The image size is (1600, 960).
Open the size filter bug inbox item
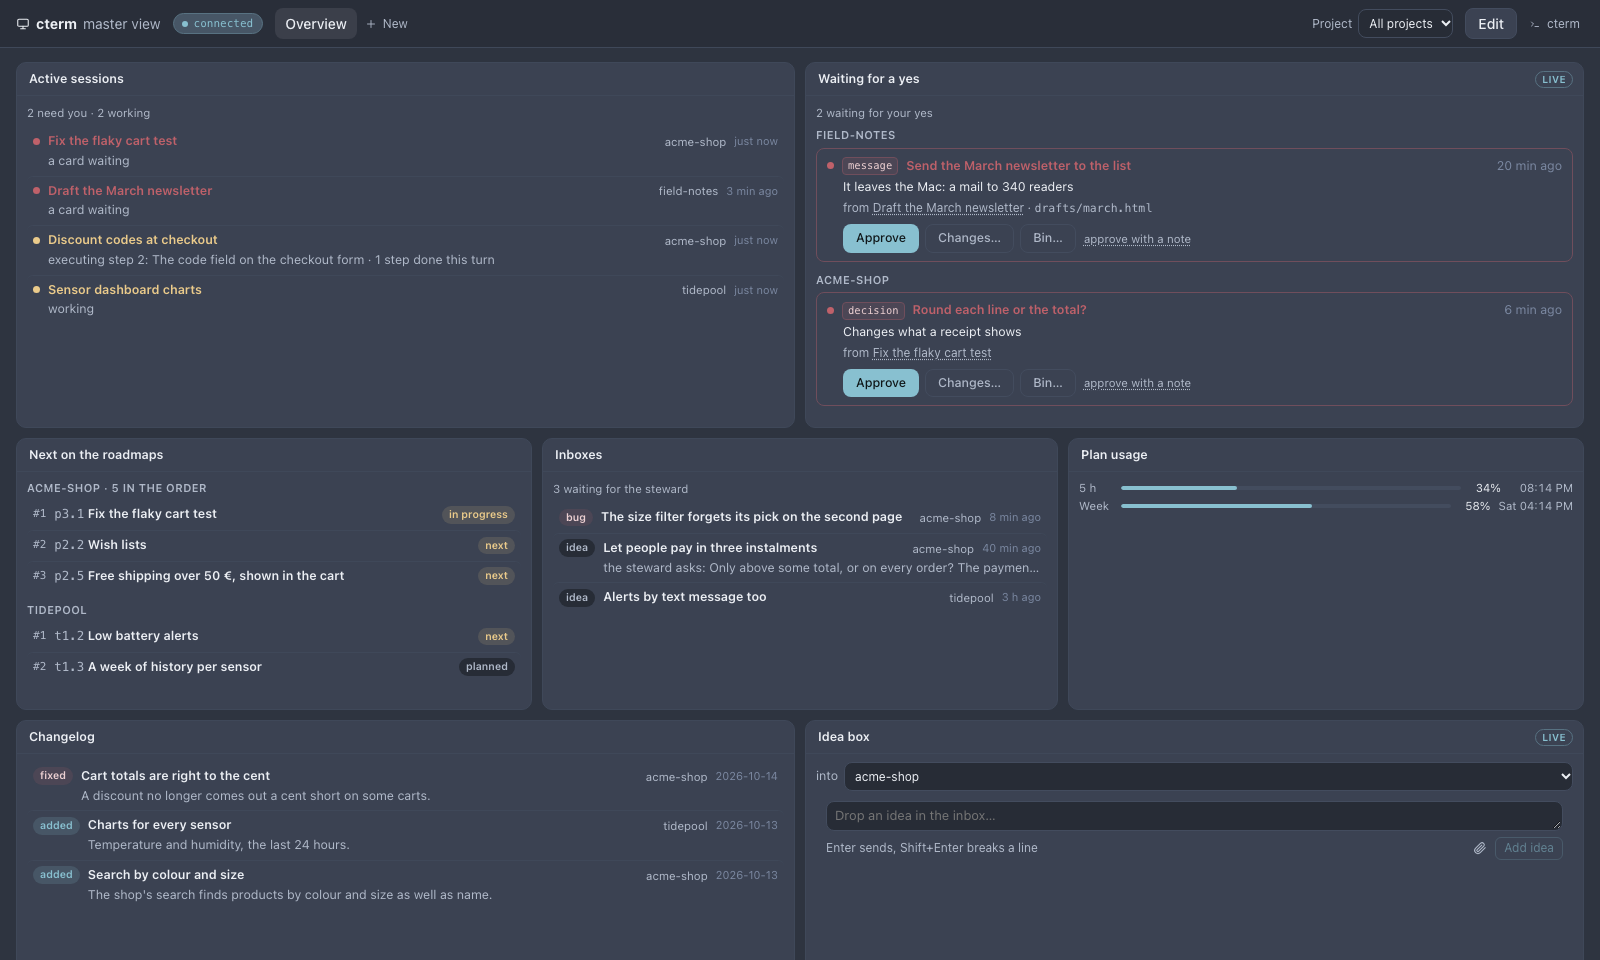(800, 517)
